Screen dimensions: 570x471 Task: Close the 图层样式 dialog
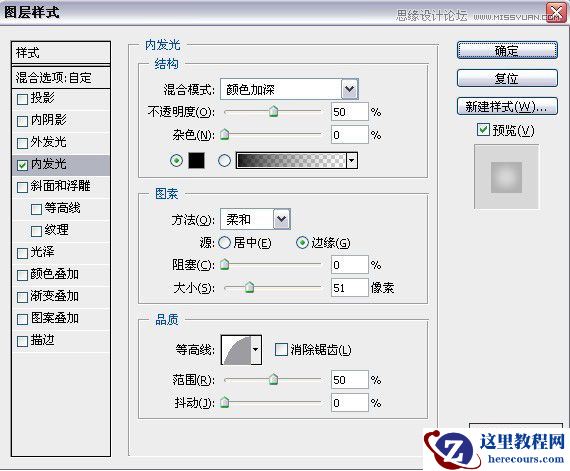(x=556, y=13)
